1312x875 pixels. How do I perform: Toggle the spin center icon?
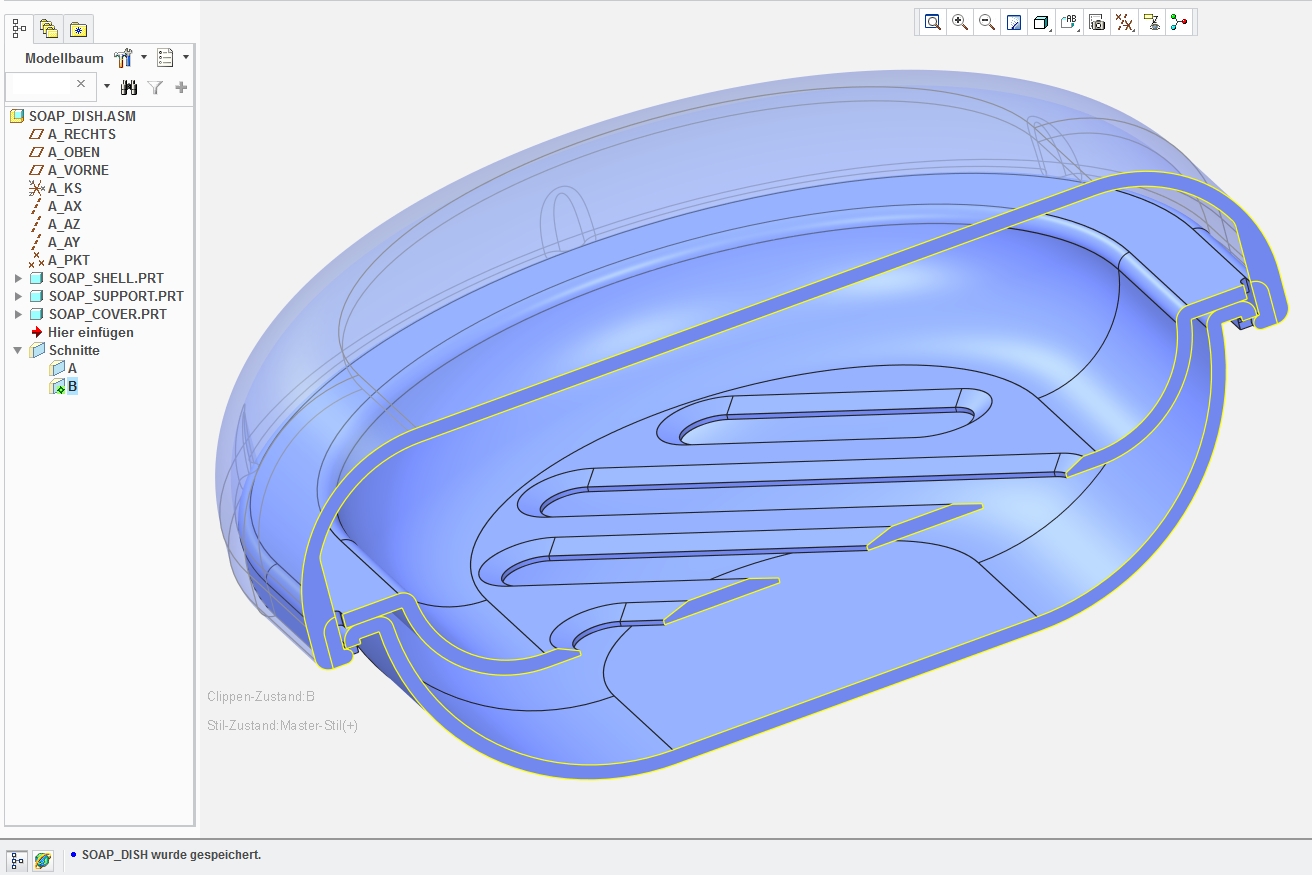point(1179,22)
